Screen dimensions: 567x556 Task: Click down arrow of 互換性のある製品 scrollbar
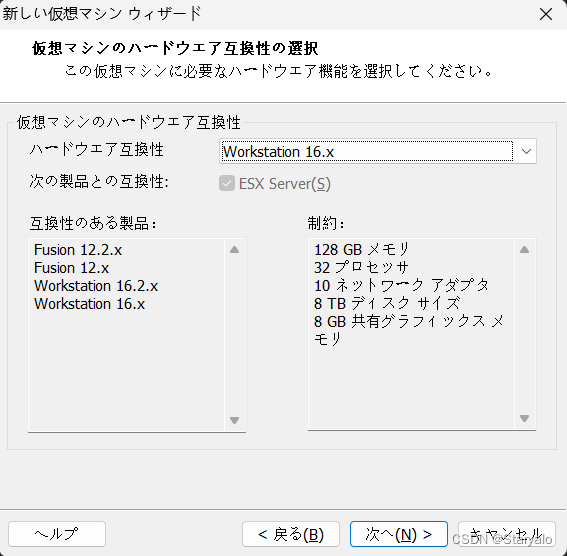coord(235,420)
